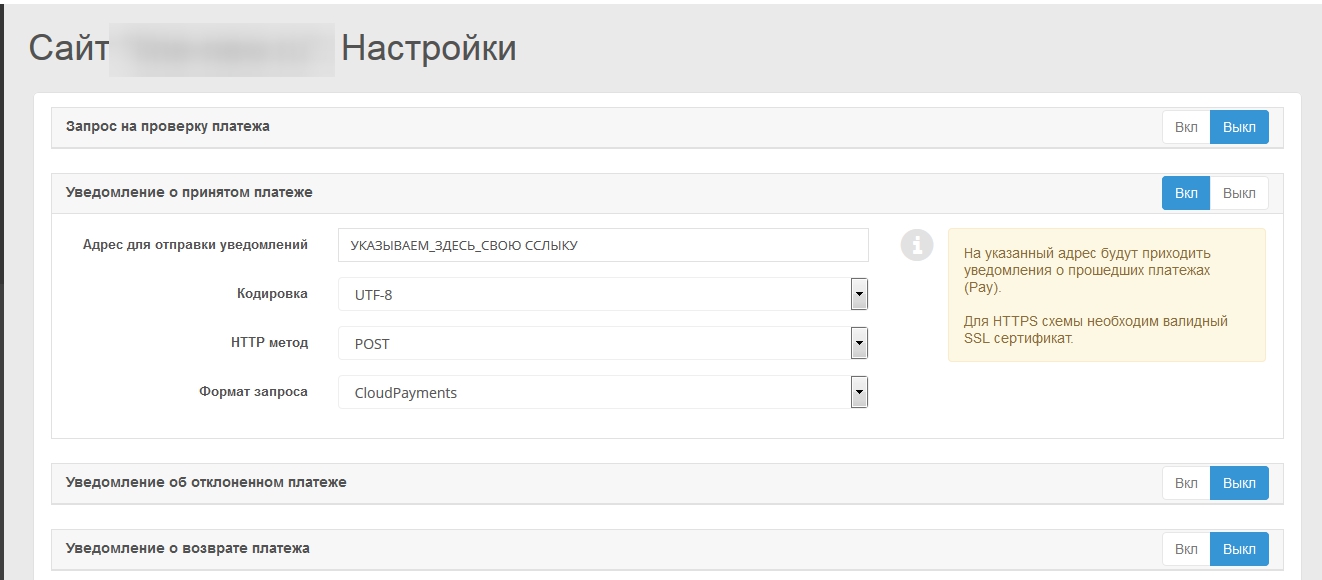
Task: Click Выкл for declined payment notification
Action: tap(1239, 483)
